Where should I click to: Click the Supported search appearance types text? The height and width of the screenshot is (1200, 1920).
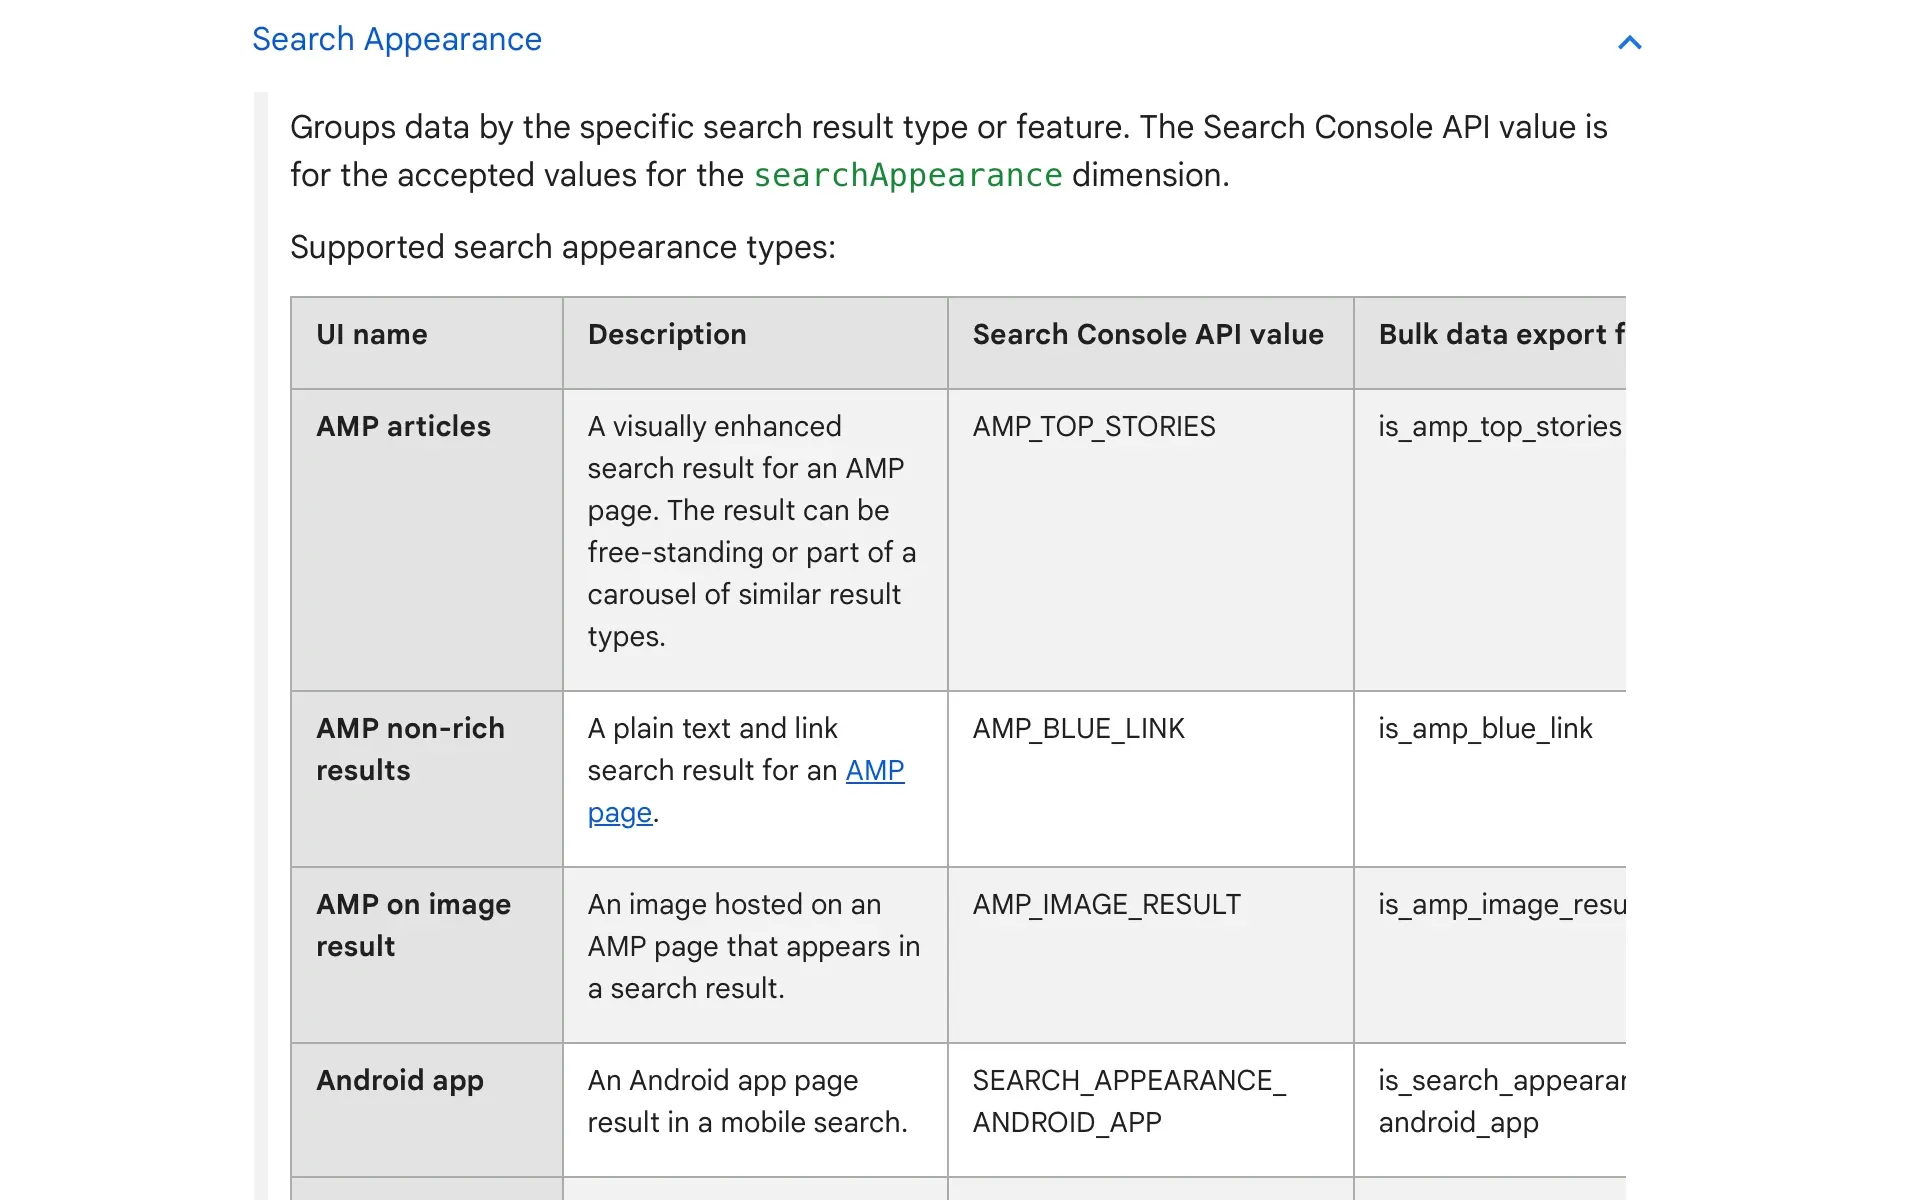[x=562, y=247]
